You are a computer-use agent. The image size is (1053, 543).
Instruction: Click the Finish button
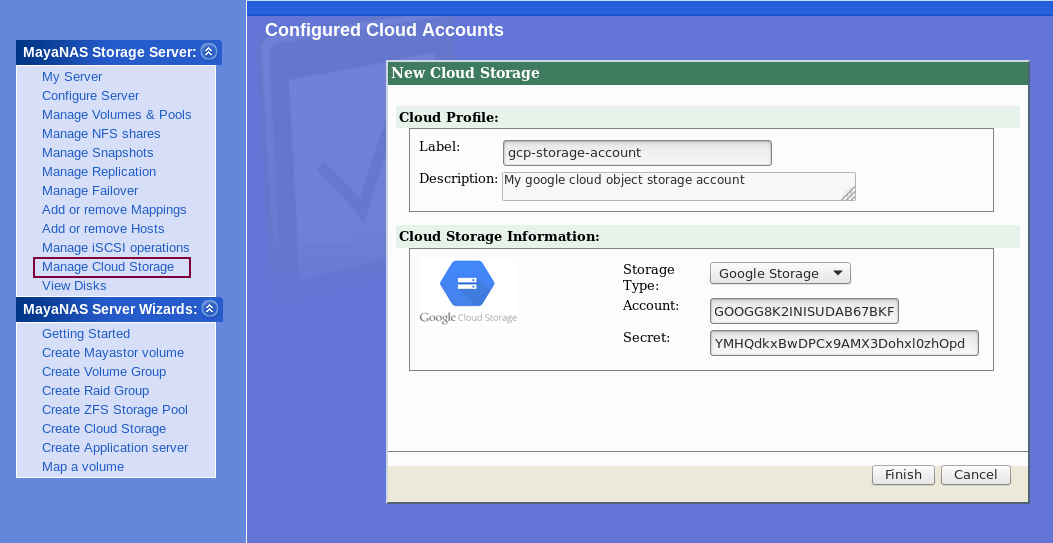click(x=902, y=475)
